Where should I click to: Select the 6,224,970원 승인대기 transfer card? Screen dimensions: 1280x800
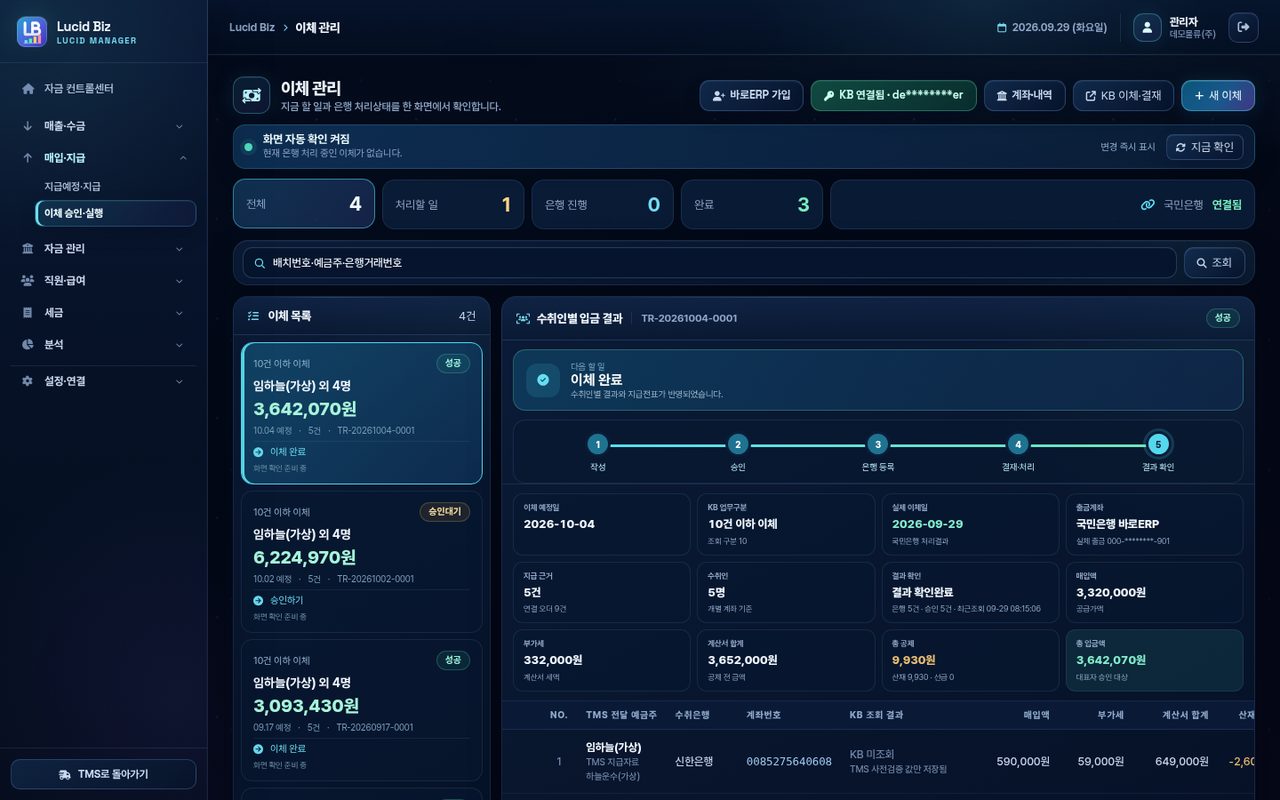[x=362, y=562]
